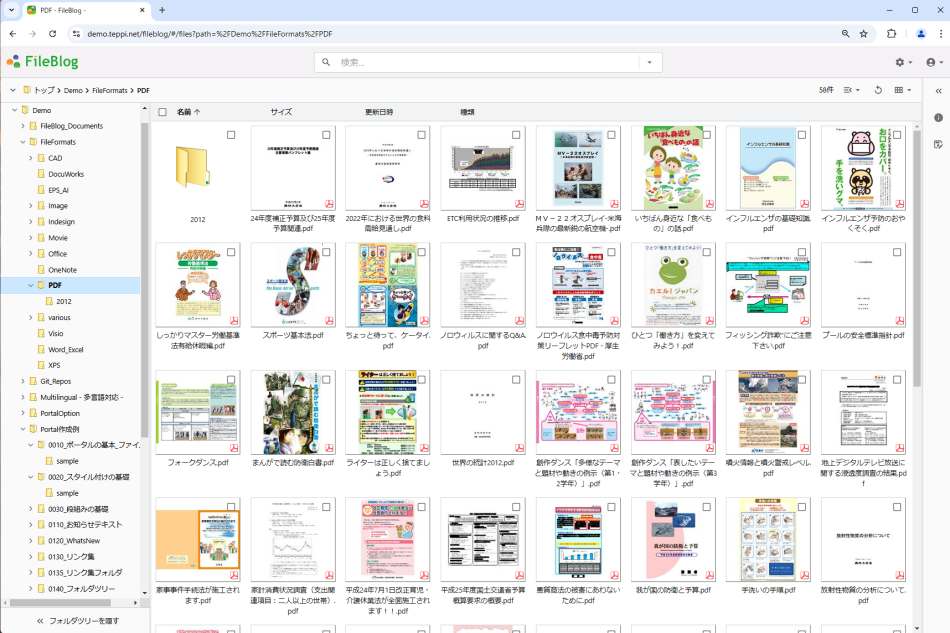Collapse the PDF folder tree node
Viewport: 950px width, 633px height.
(x=31, y=285)
